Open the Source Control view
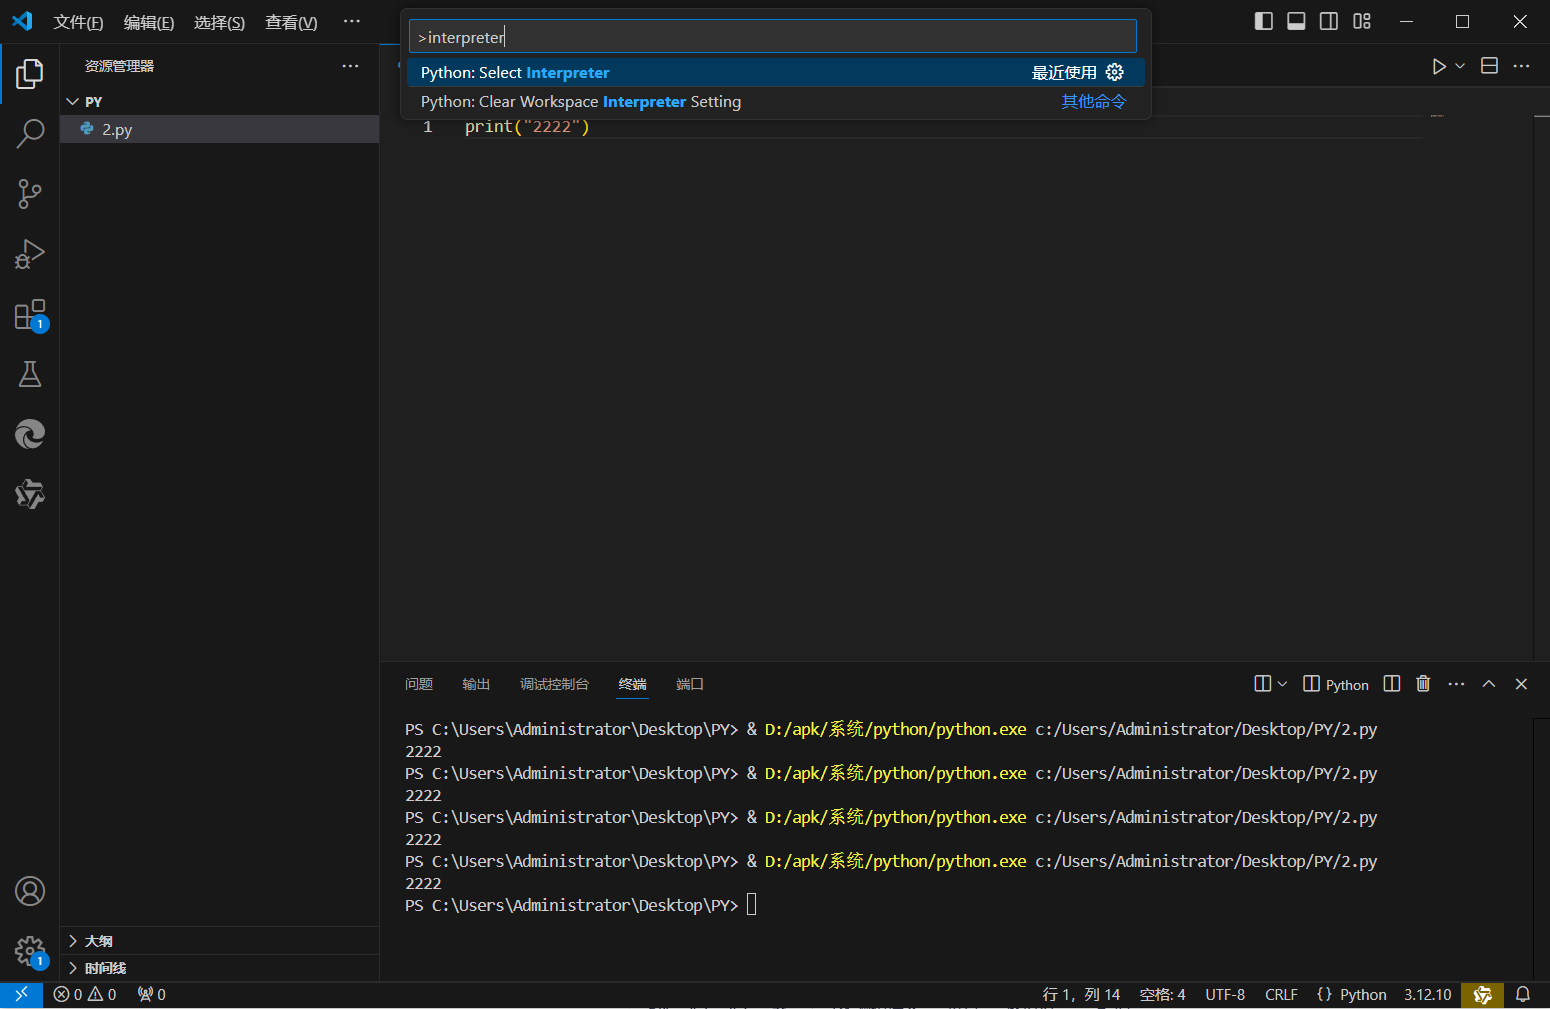 (x=30, y=193)
